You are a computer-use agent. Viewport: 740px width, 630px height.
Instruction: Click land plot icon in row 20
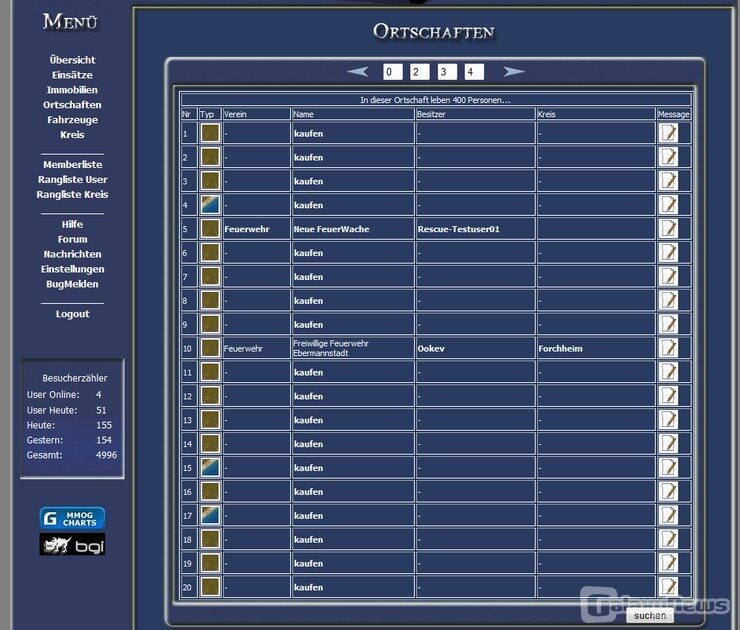[210, 587]
